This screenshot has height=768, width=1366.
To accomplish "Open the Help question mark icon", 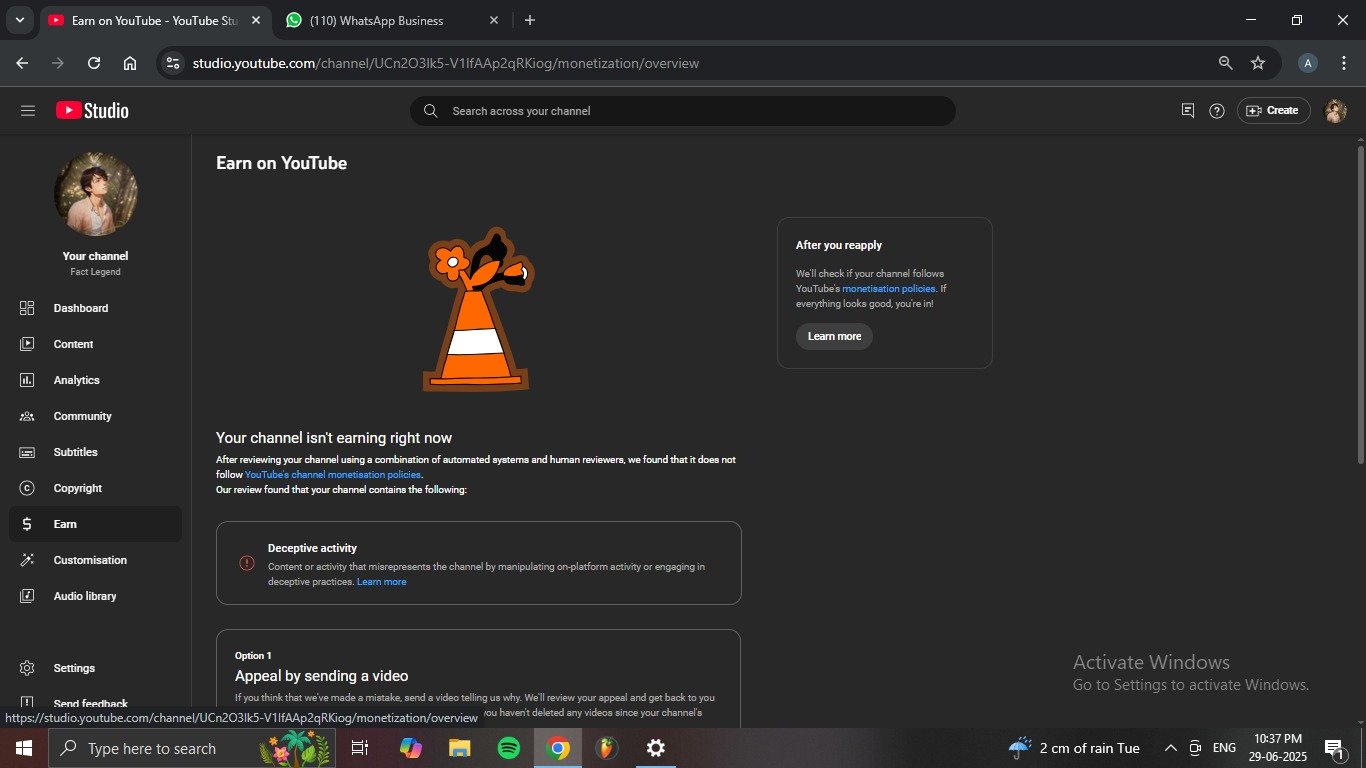I will pos(1217,111).
